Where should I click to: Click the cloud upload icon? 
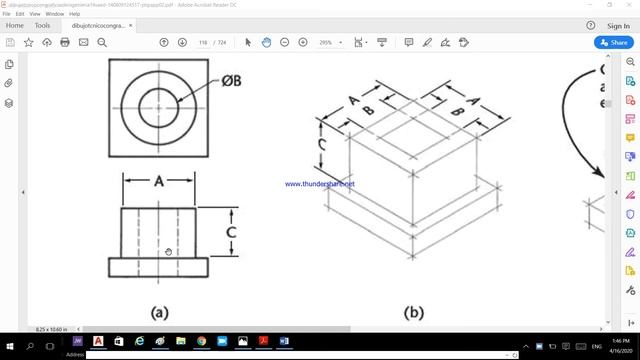[x=47, y=42]
